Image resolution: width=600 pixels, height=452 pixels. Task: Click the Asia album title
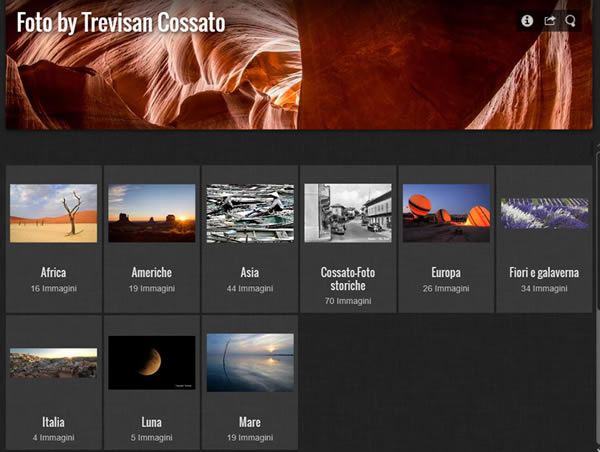pos(250,273)
